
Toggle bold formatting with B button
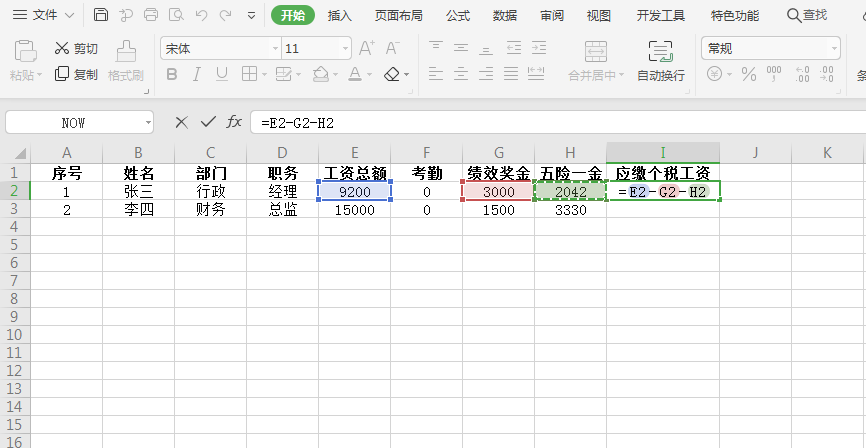pos(171,74)
